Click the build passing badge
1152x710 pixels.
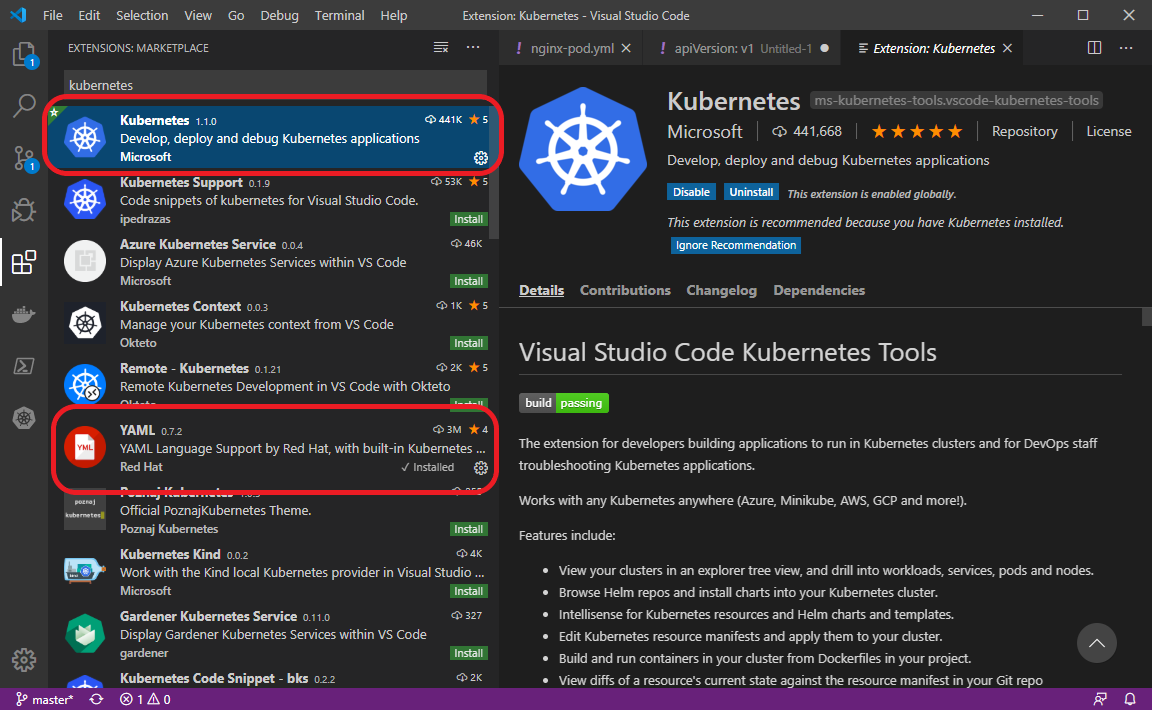tap(564, 403)
